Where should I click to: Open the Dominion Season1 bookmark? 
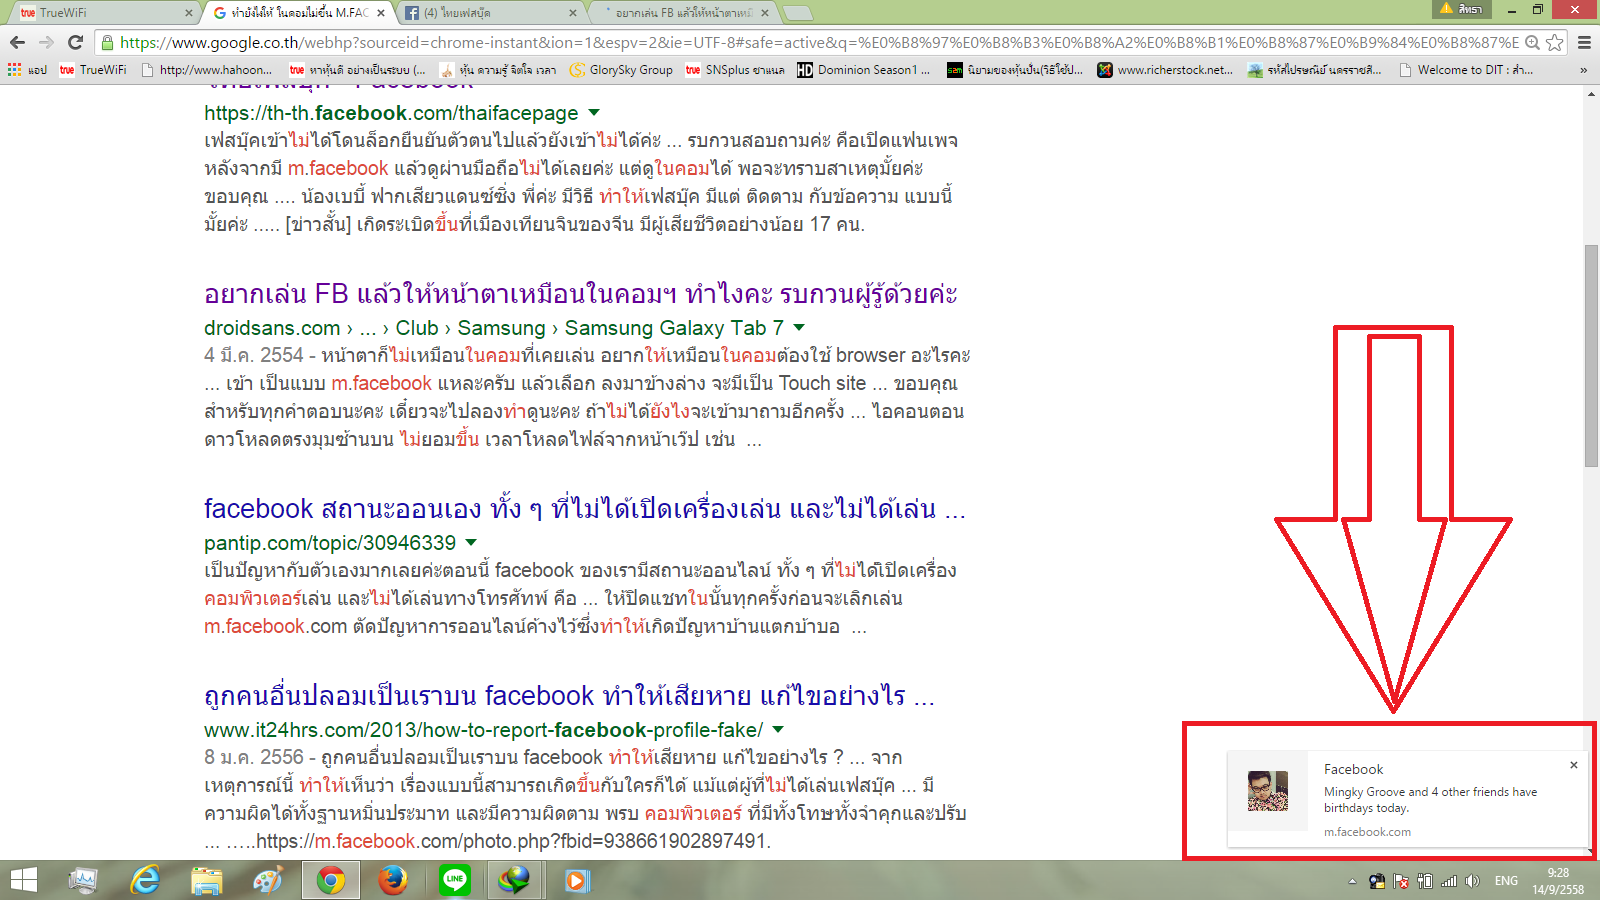point(864,70)
